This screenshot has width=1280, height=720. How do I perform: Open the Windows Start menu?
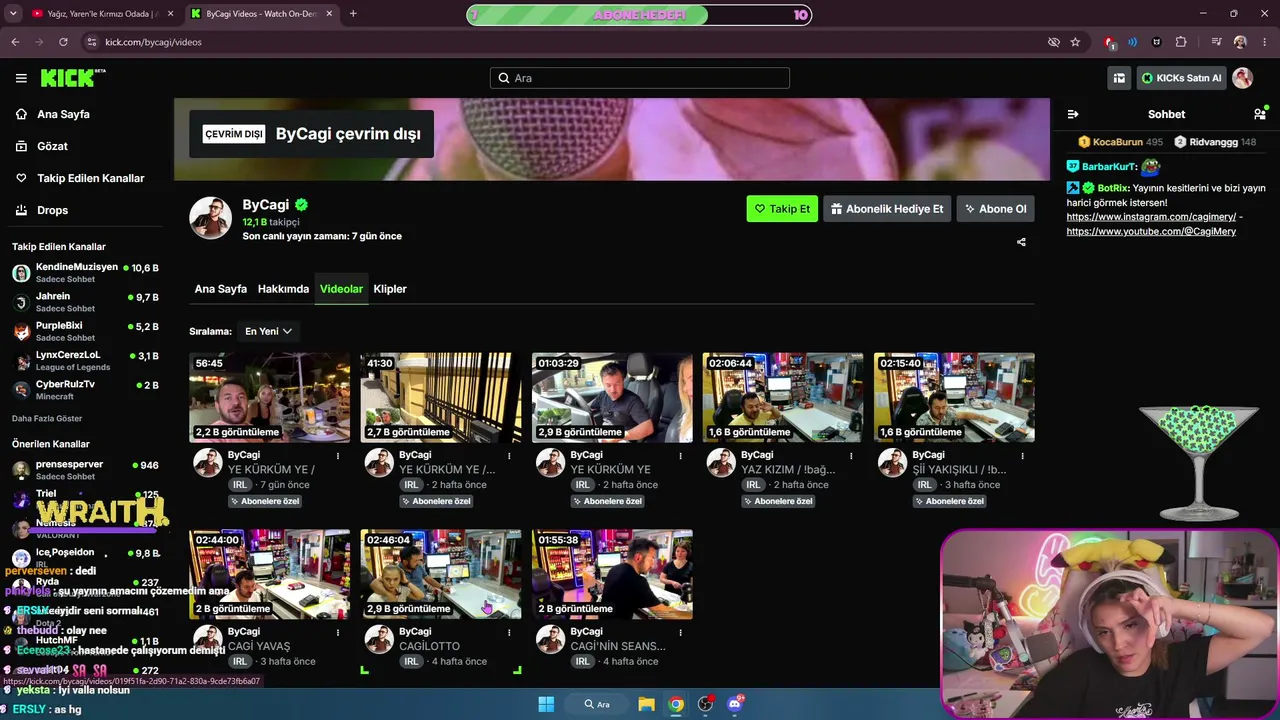546,704
